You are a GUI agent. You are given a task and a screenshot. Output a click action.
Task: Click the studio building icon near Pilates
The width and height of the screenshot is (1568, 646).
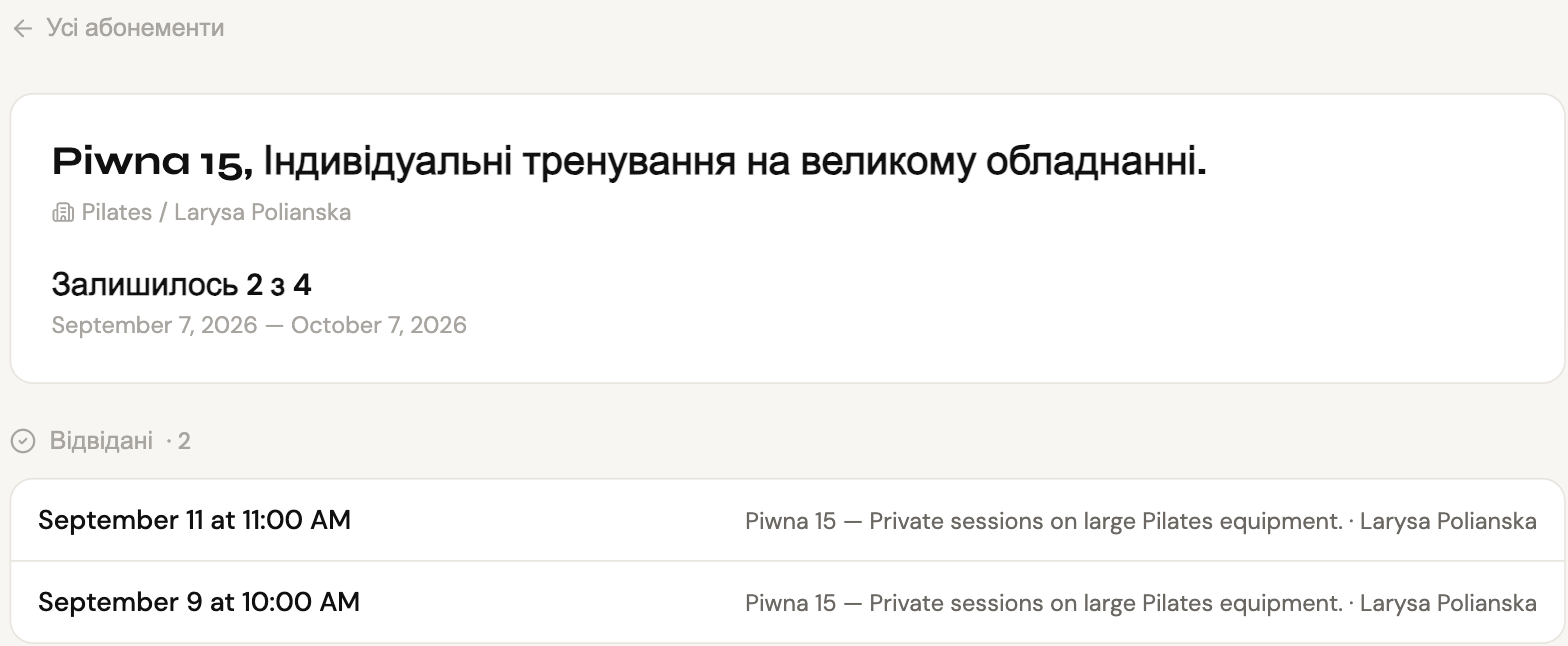point(63,213)
